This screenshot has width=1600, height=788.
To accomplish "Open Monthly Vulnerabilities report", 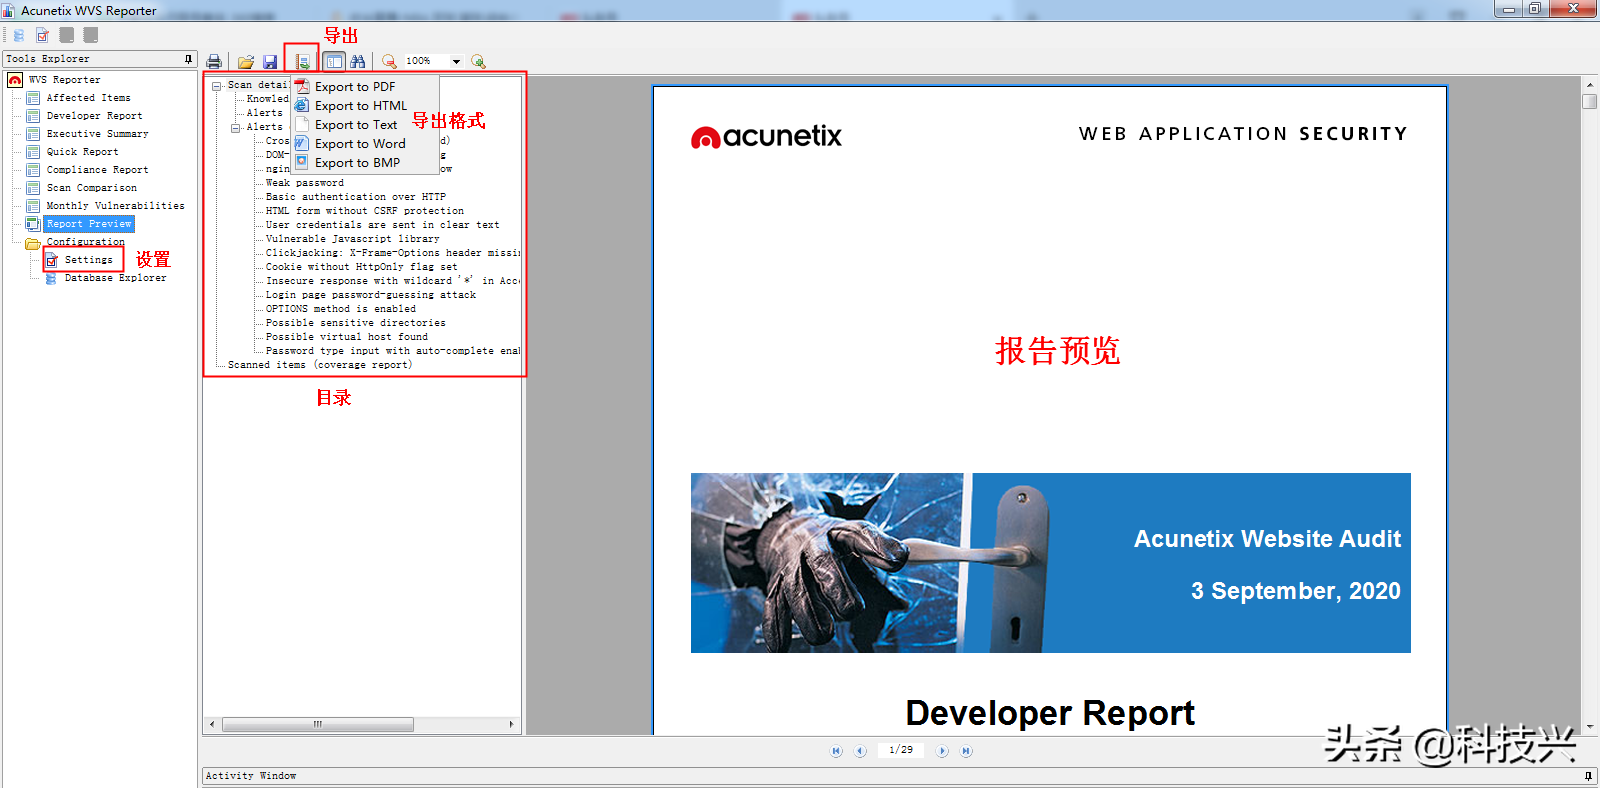I will (115, 206).
